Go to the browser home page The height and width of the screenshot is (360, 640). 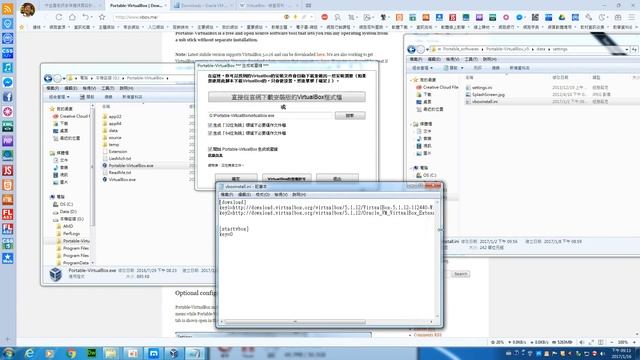coord(72,17)
